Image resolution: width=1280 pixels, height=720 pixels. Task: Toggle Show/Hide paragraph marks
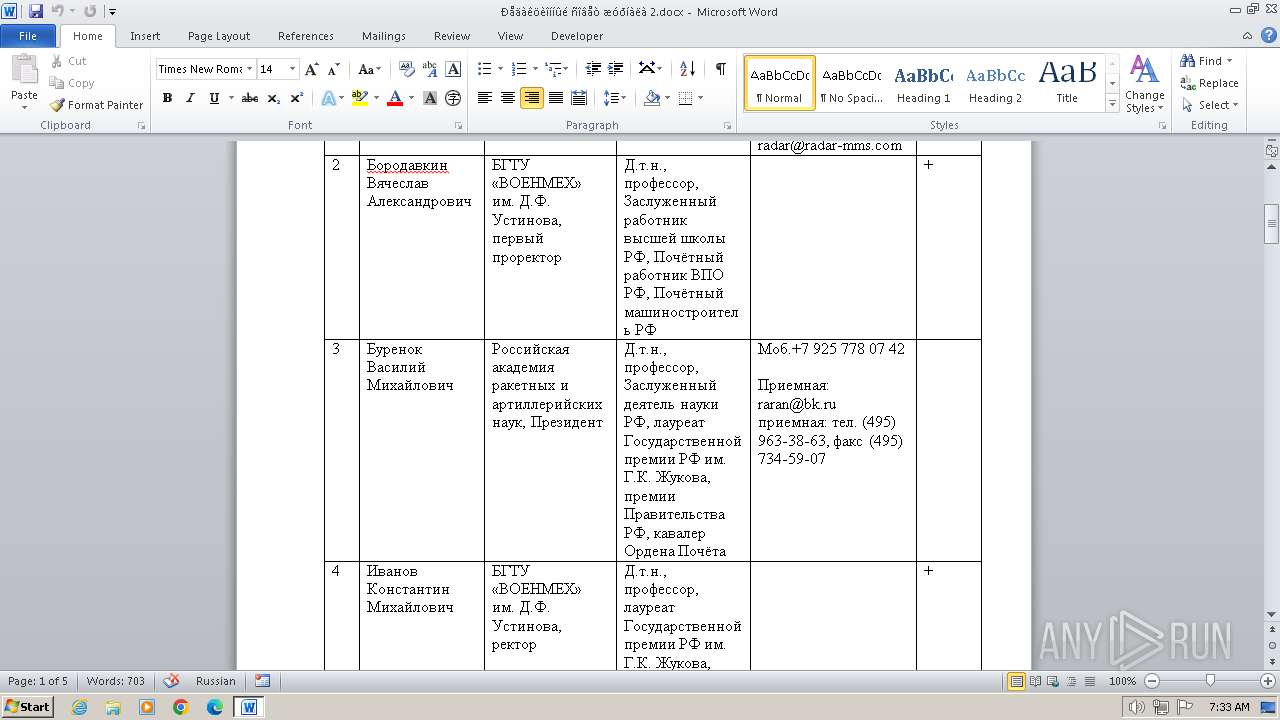720,69
